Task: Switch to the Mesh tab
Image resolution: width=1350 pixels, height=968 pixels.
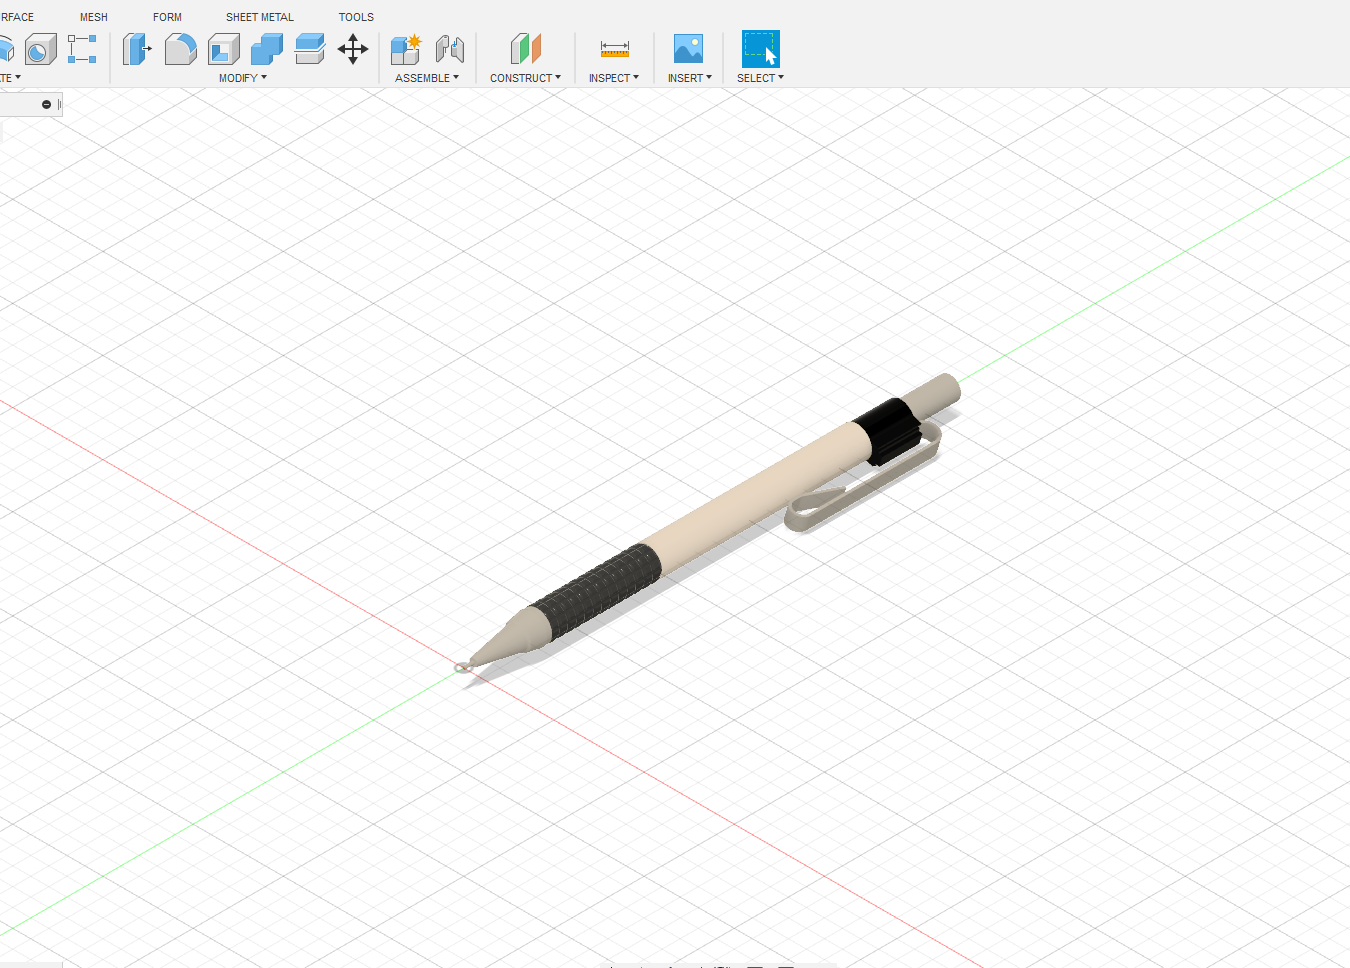Action: [93, 16]
